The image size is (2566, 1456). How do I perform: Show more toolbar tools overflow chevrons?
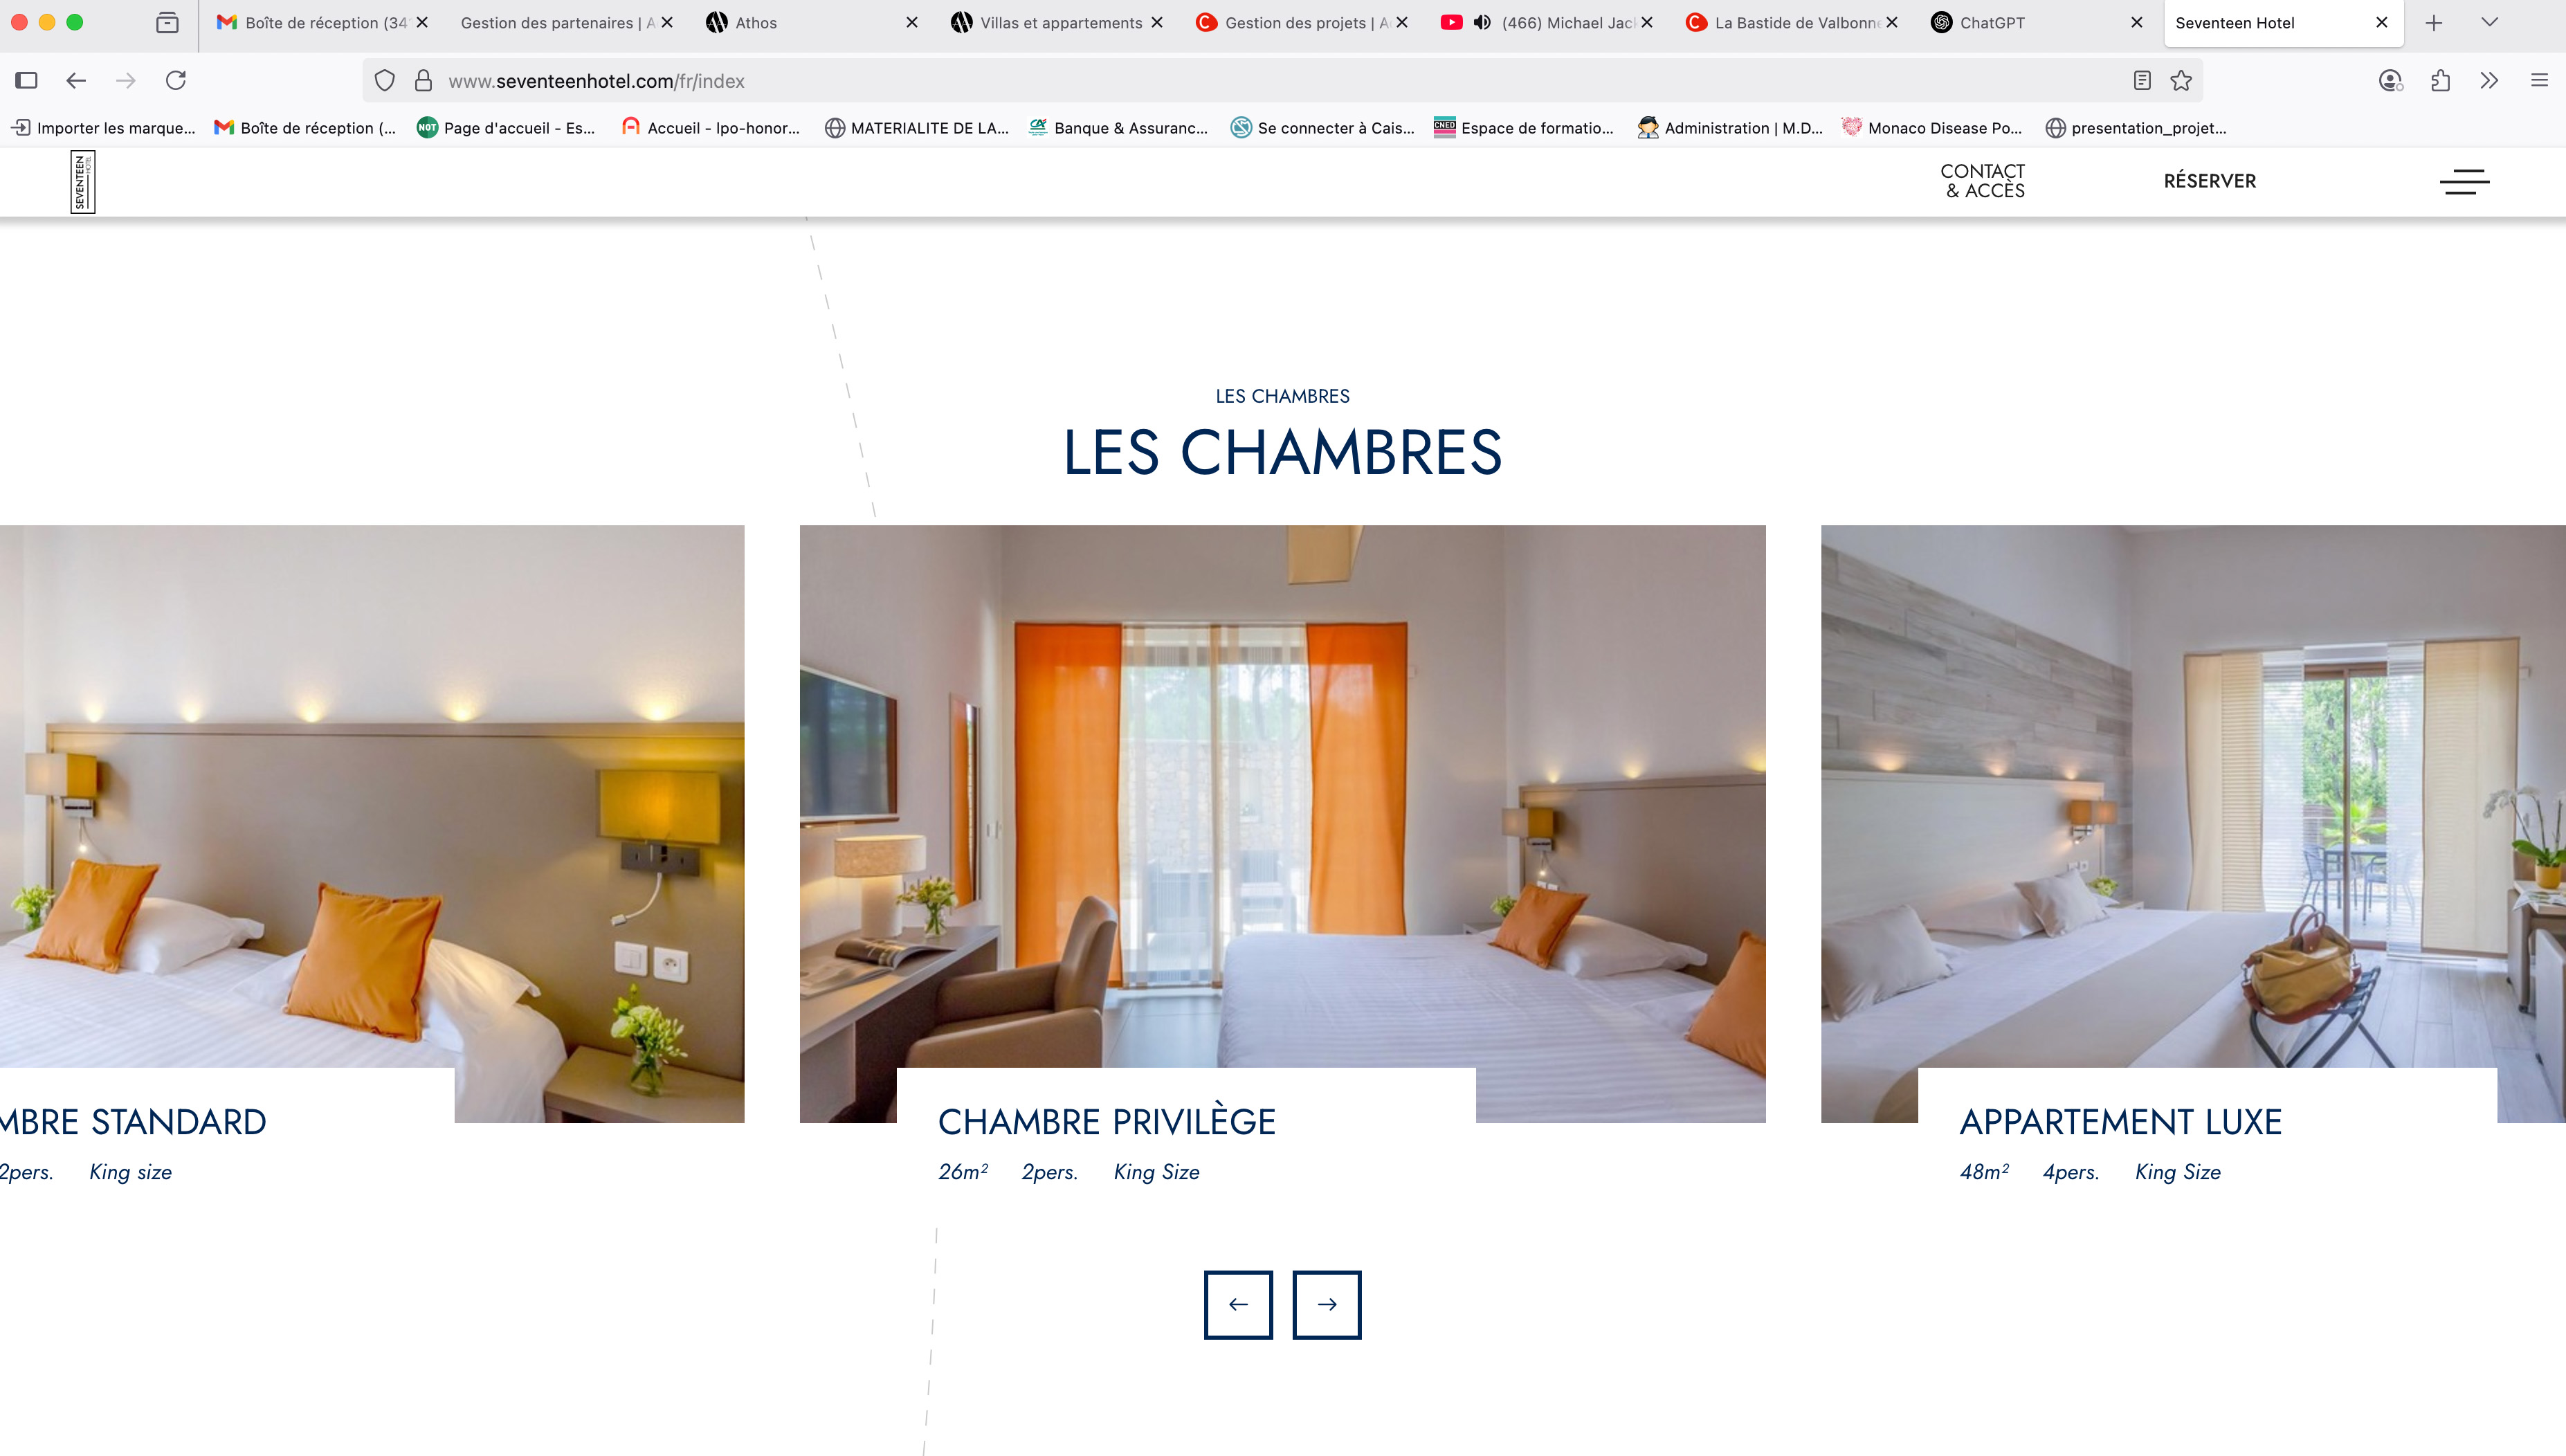[x=2489, y=81]
